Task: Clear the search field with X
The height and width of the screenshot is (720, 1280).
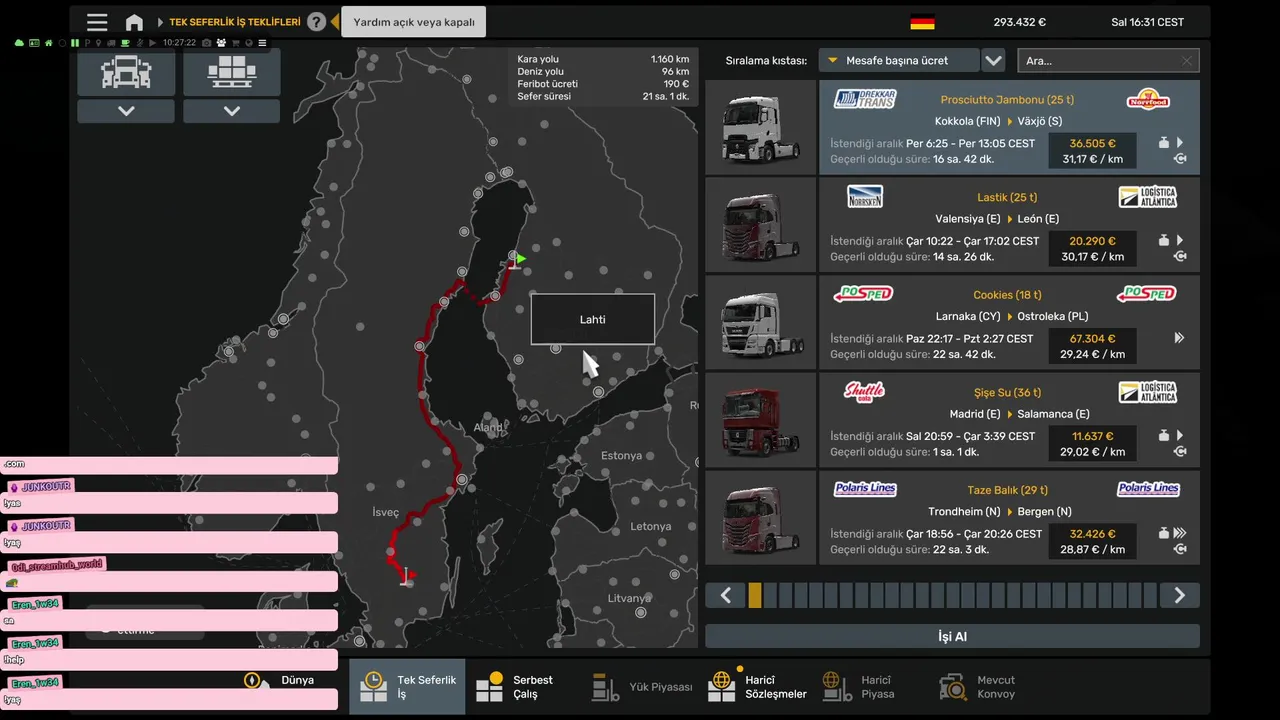Action: click(1187, 61)
